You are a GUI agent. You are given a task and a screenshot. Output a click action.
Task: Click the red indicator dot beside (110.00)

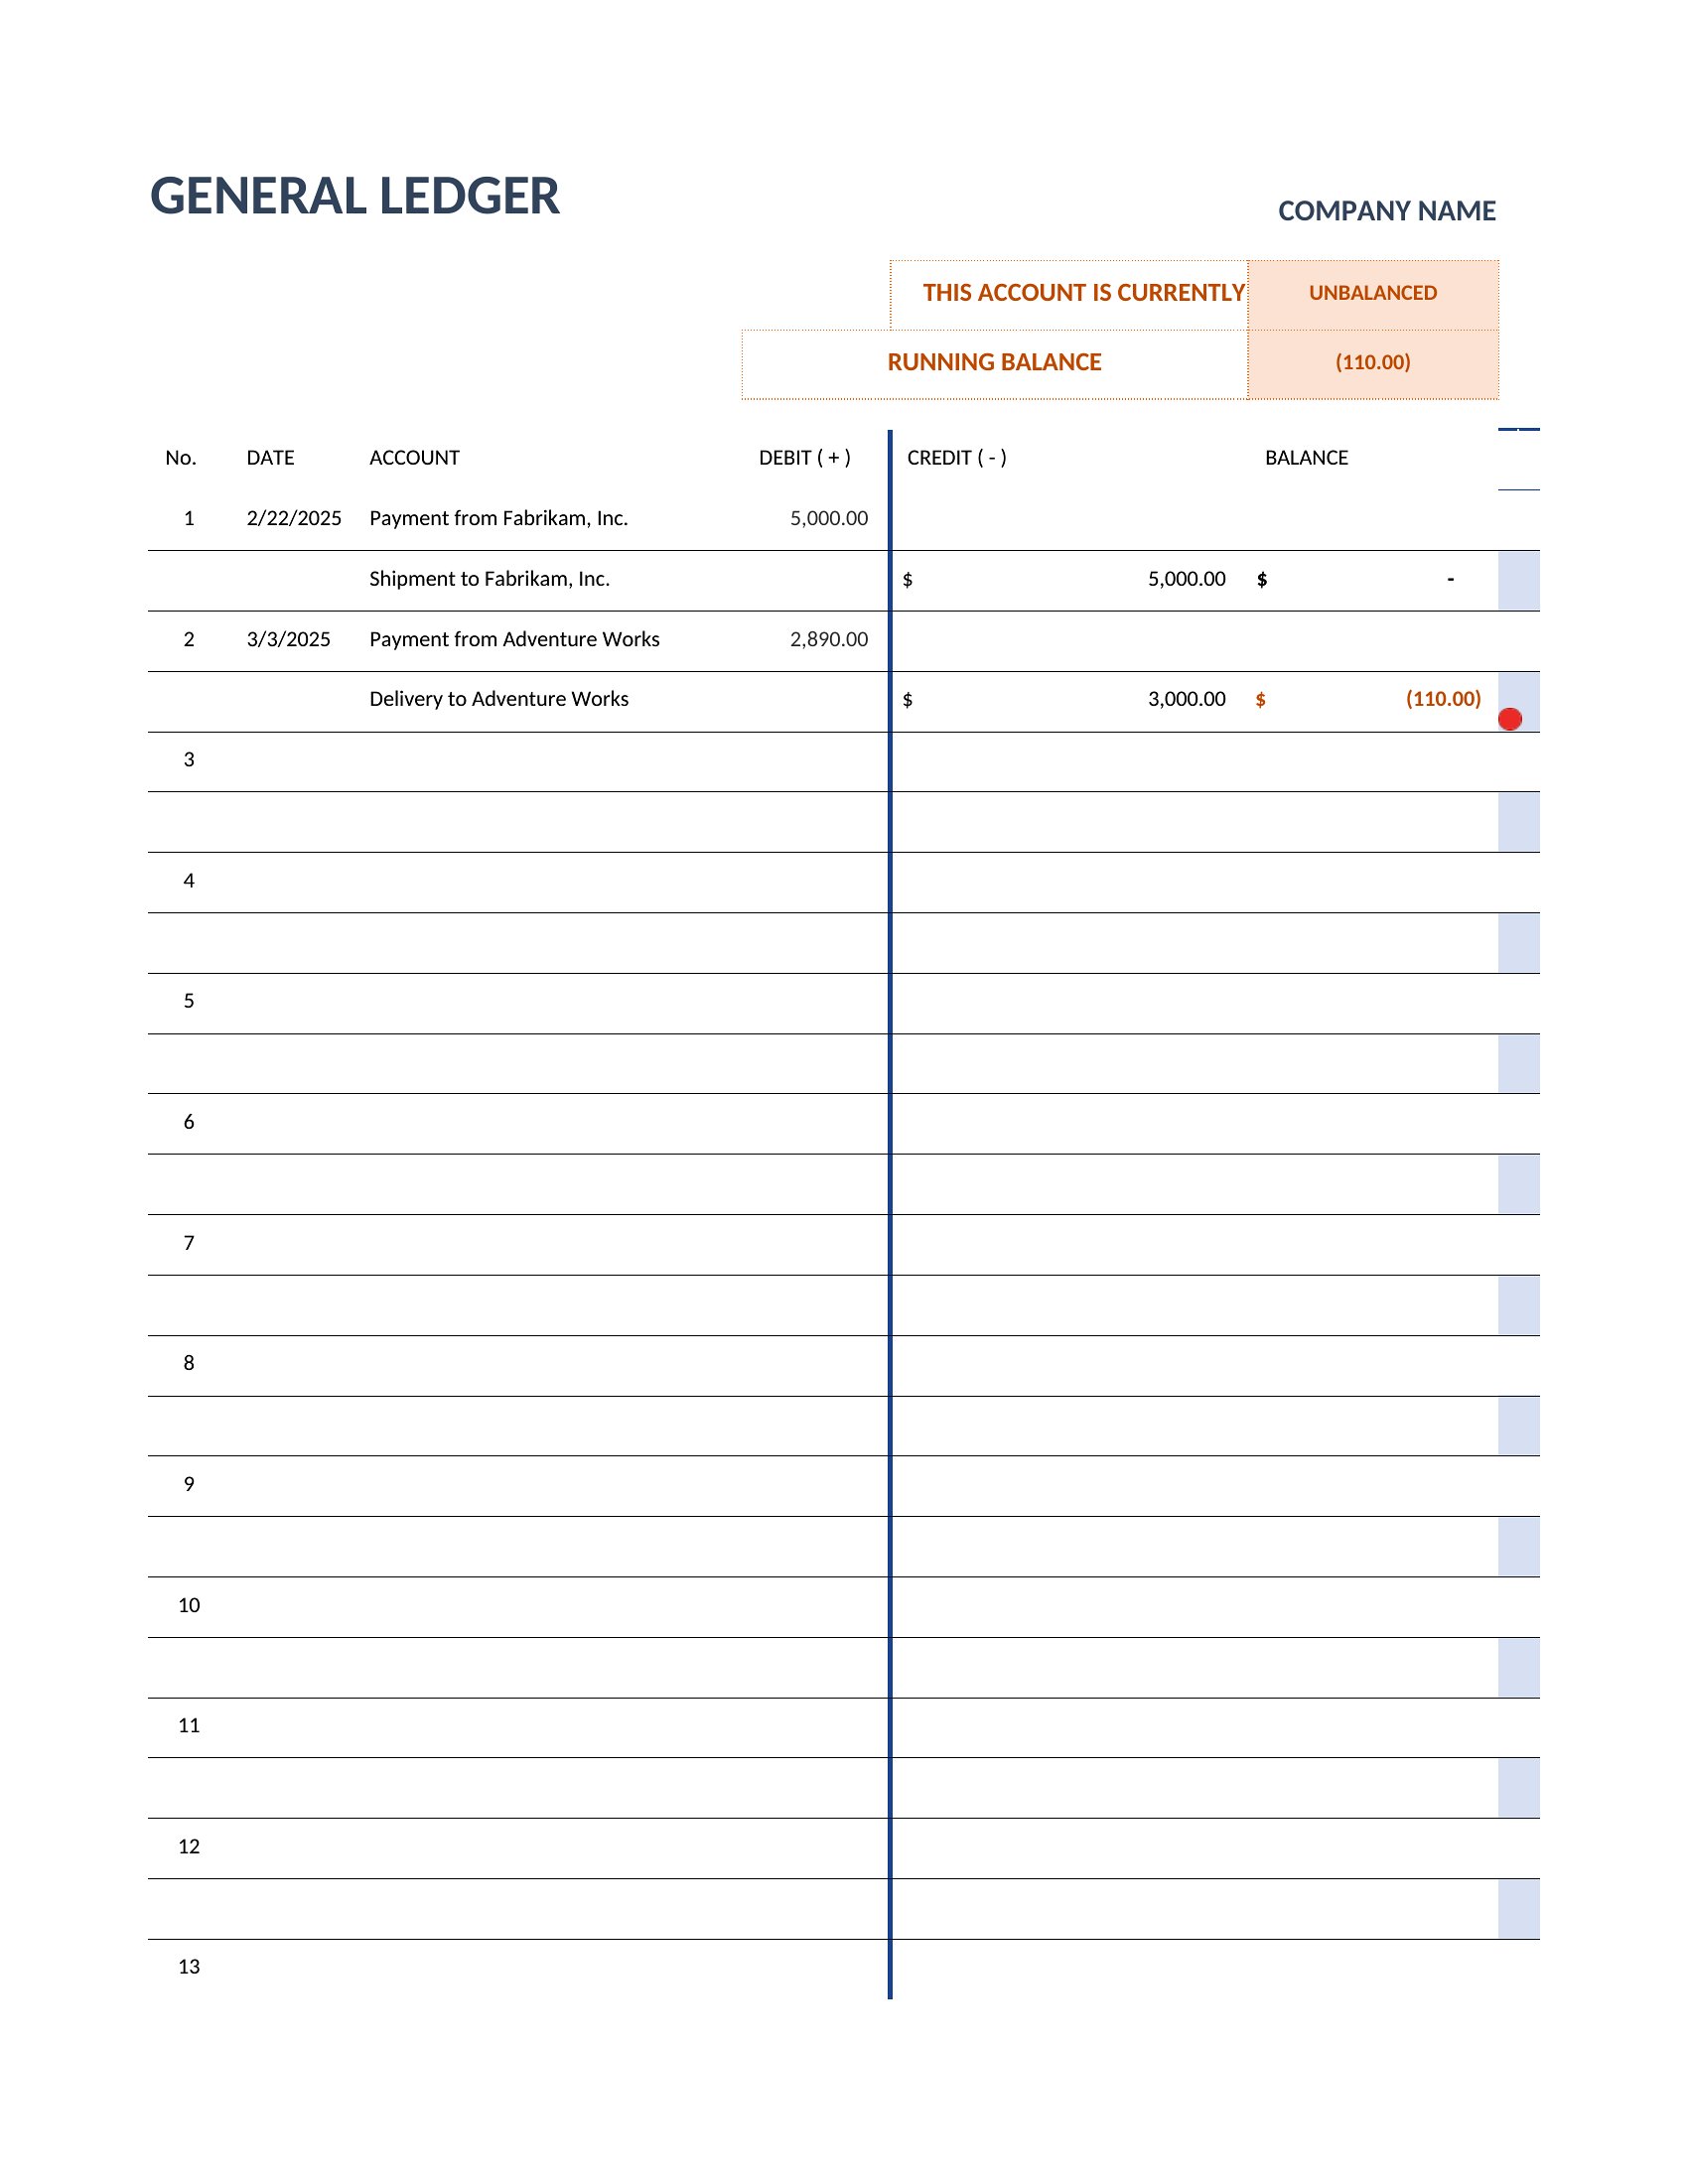tap(1510, 719)
